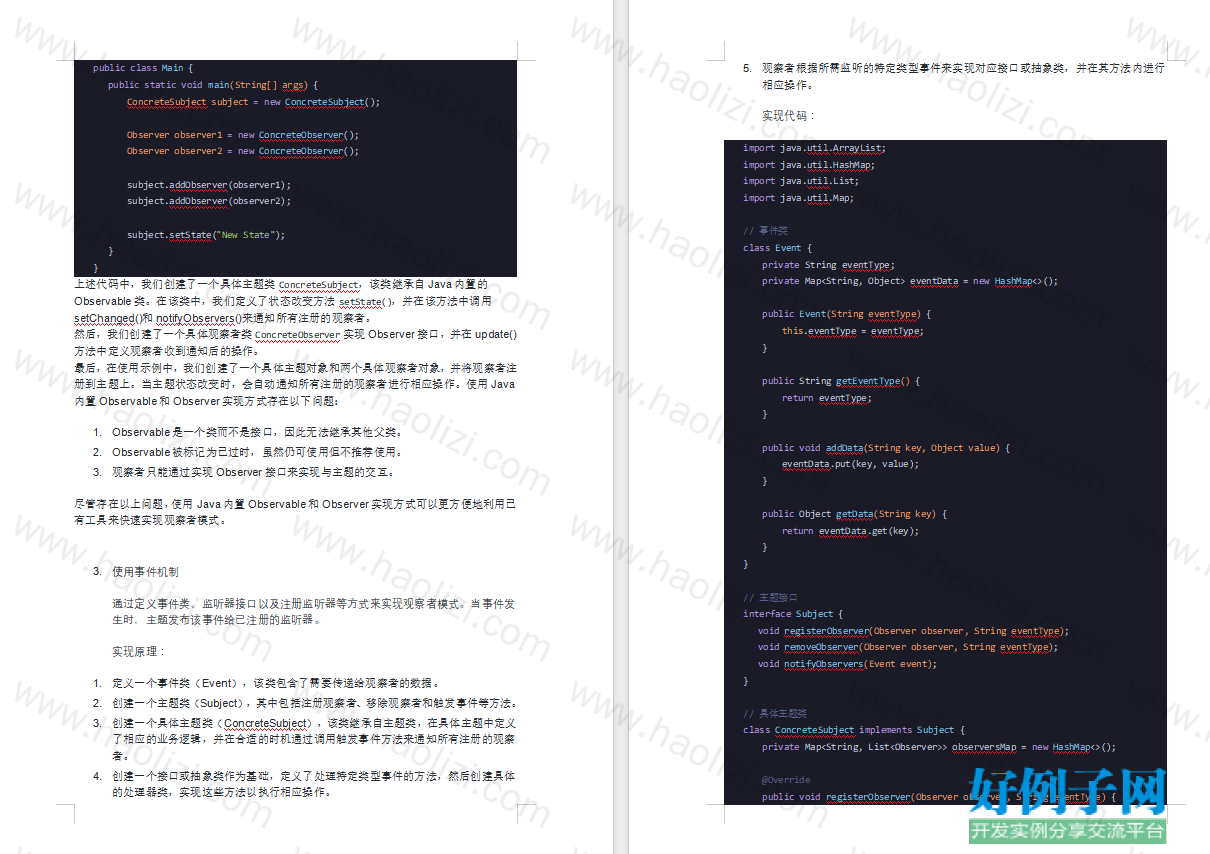Click the line "void notifyObservers(Event event);"
Viewport: 1210px width, 854px height.
point(847,664)
